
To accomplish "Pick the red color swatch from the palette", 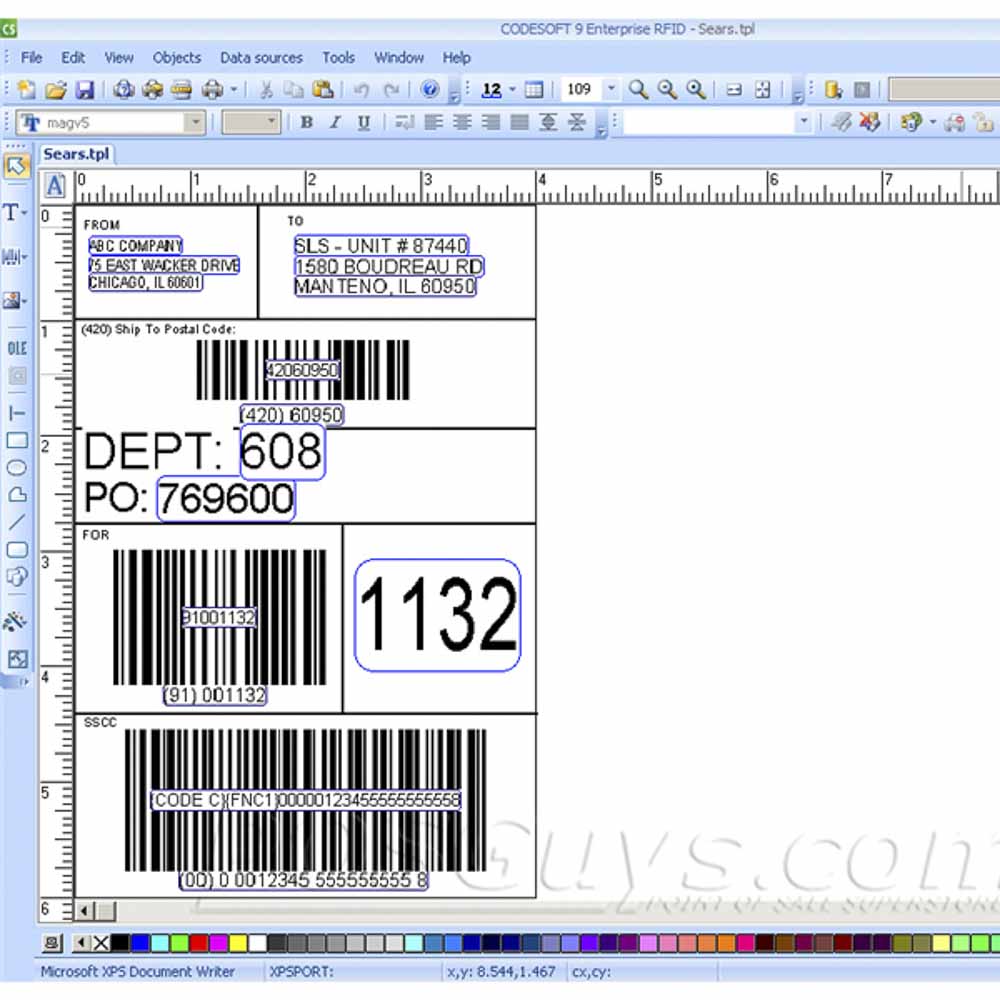I will pyautogui.click(x=198, y=942).
